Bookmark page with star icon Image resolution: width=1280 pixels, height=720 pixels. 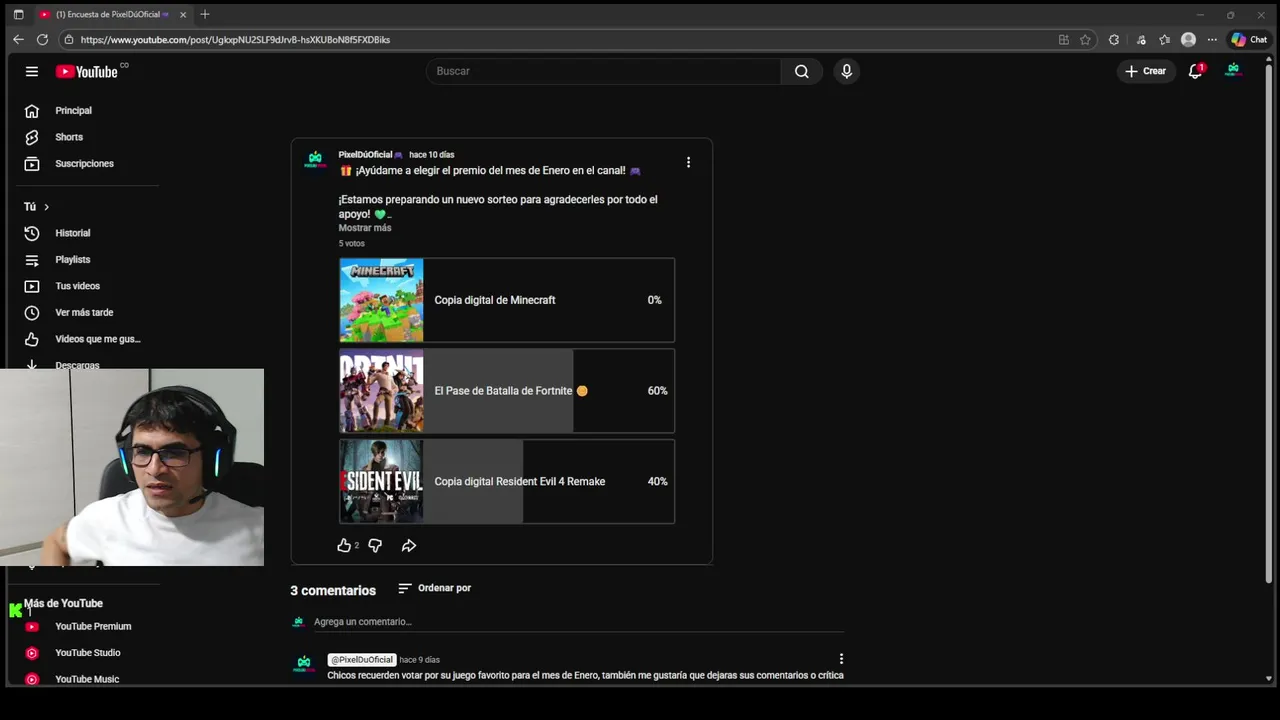pos(1085,40)
